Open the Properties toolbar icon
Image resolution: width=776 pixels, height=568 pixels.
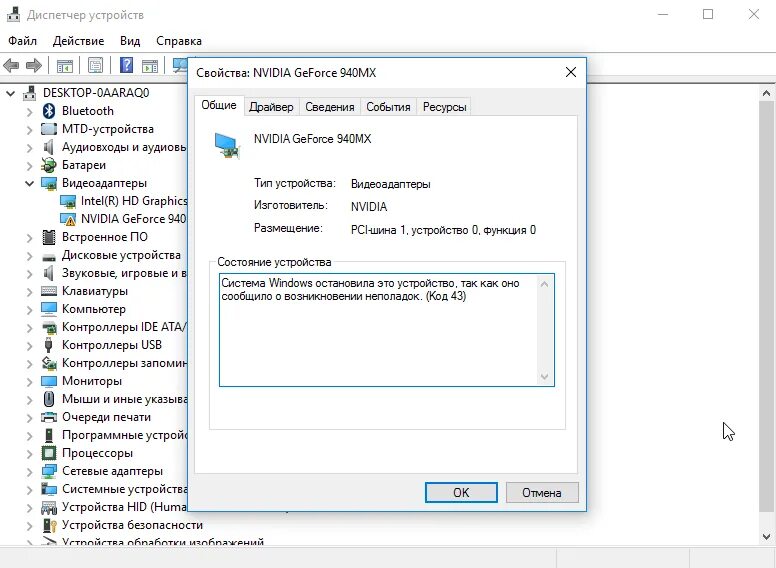pyautogui.click(x=96, y=65)
